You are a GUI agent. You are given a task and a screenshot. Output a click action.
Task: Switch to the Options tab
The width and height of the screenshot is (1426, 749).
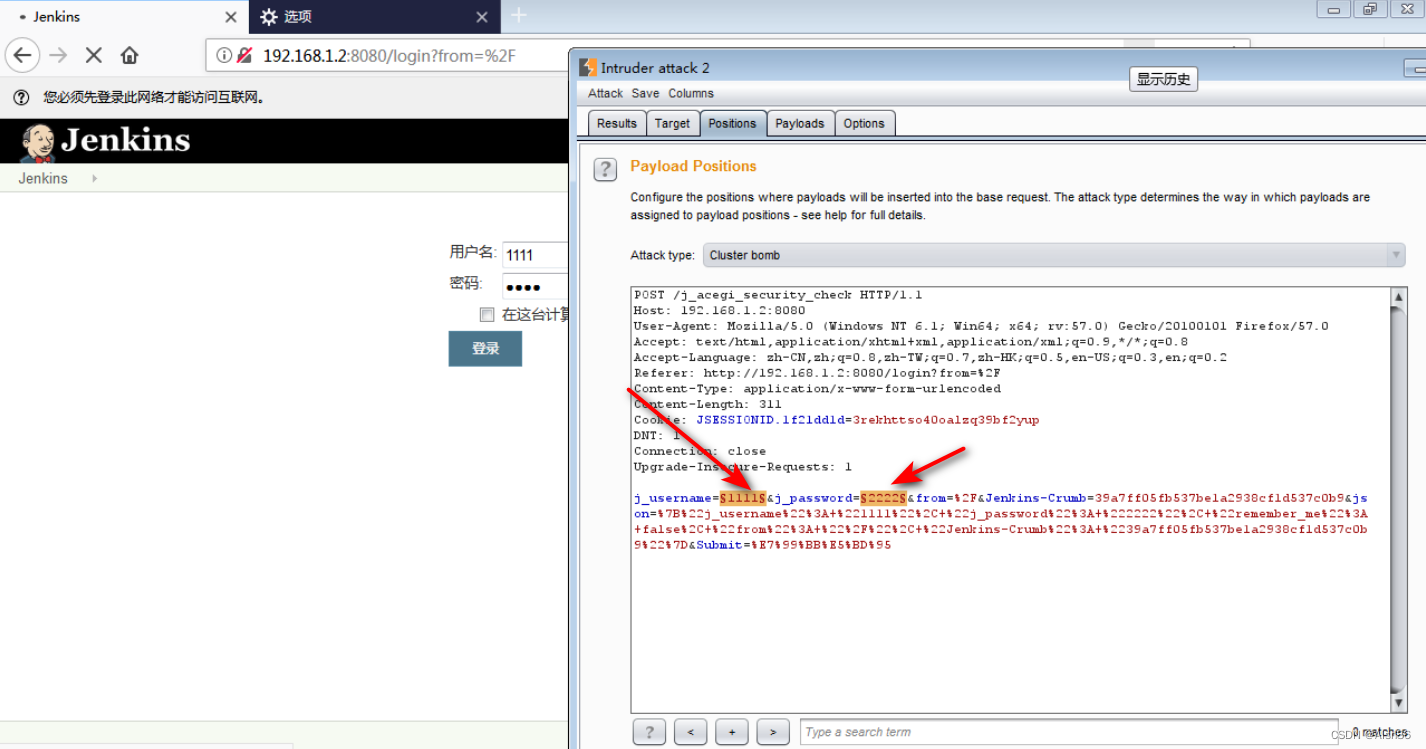[864, 123]
